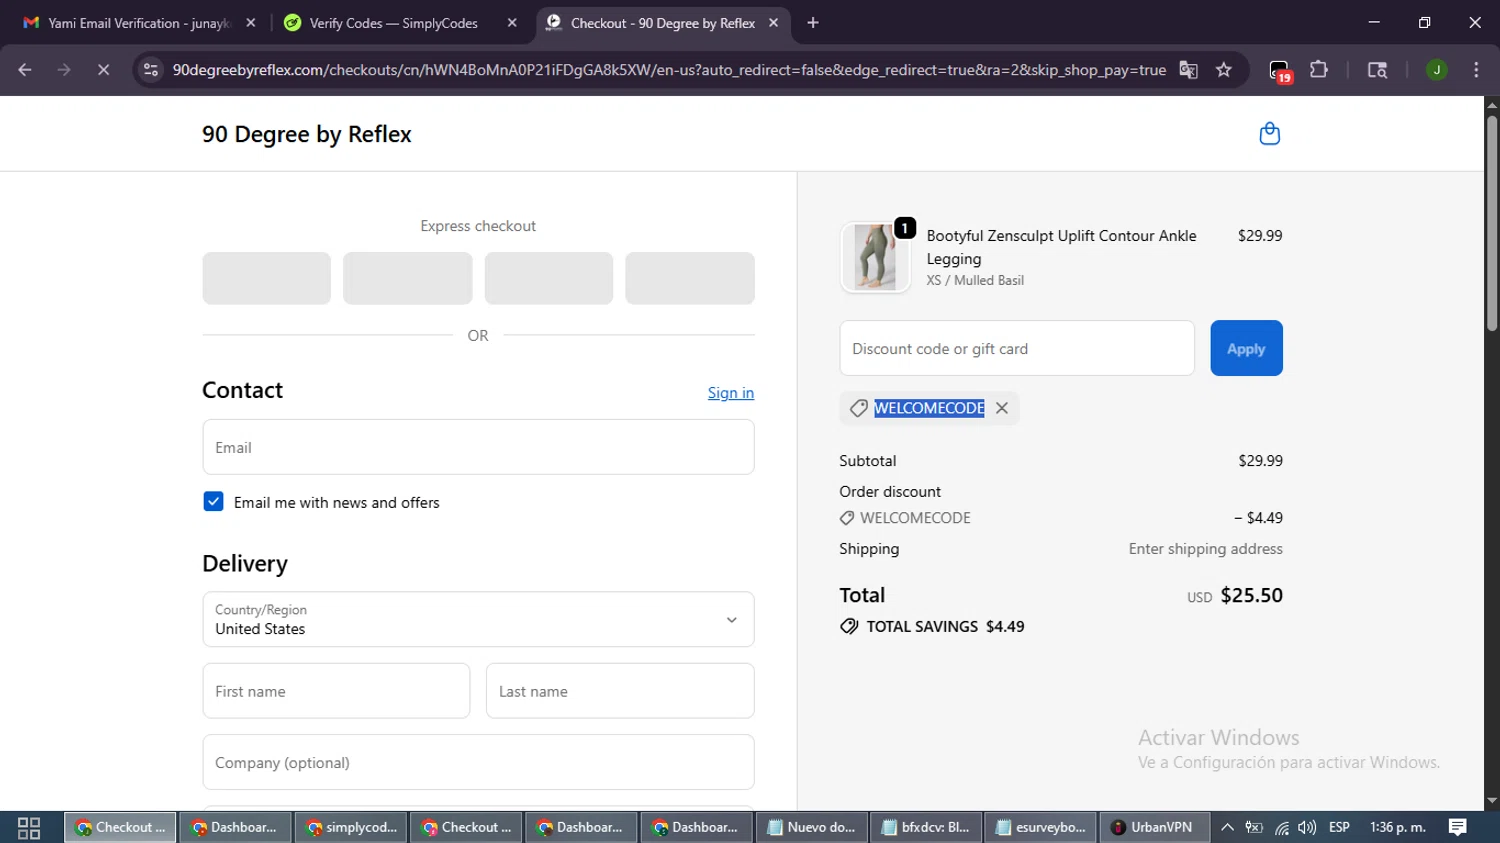
Task: Click the translate page icon
Action: click(1188, 70)
